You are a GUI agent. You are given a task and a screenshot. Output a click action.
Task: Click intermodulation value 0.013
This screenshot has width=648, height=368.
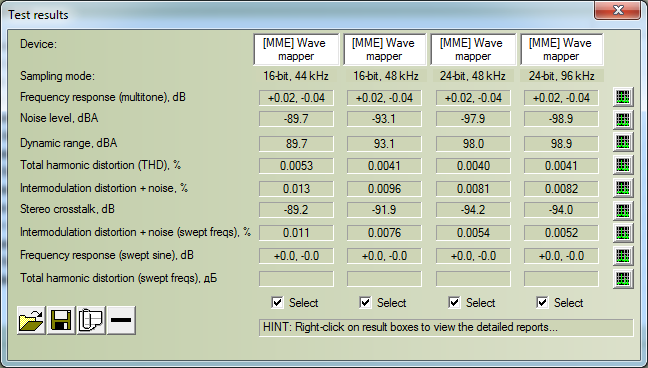click(296, 189)
